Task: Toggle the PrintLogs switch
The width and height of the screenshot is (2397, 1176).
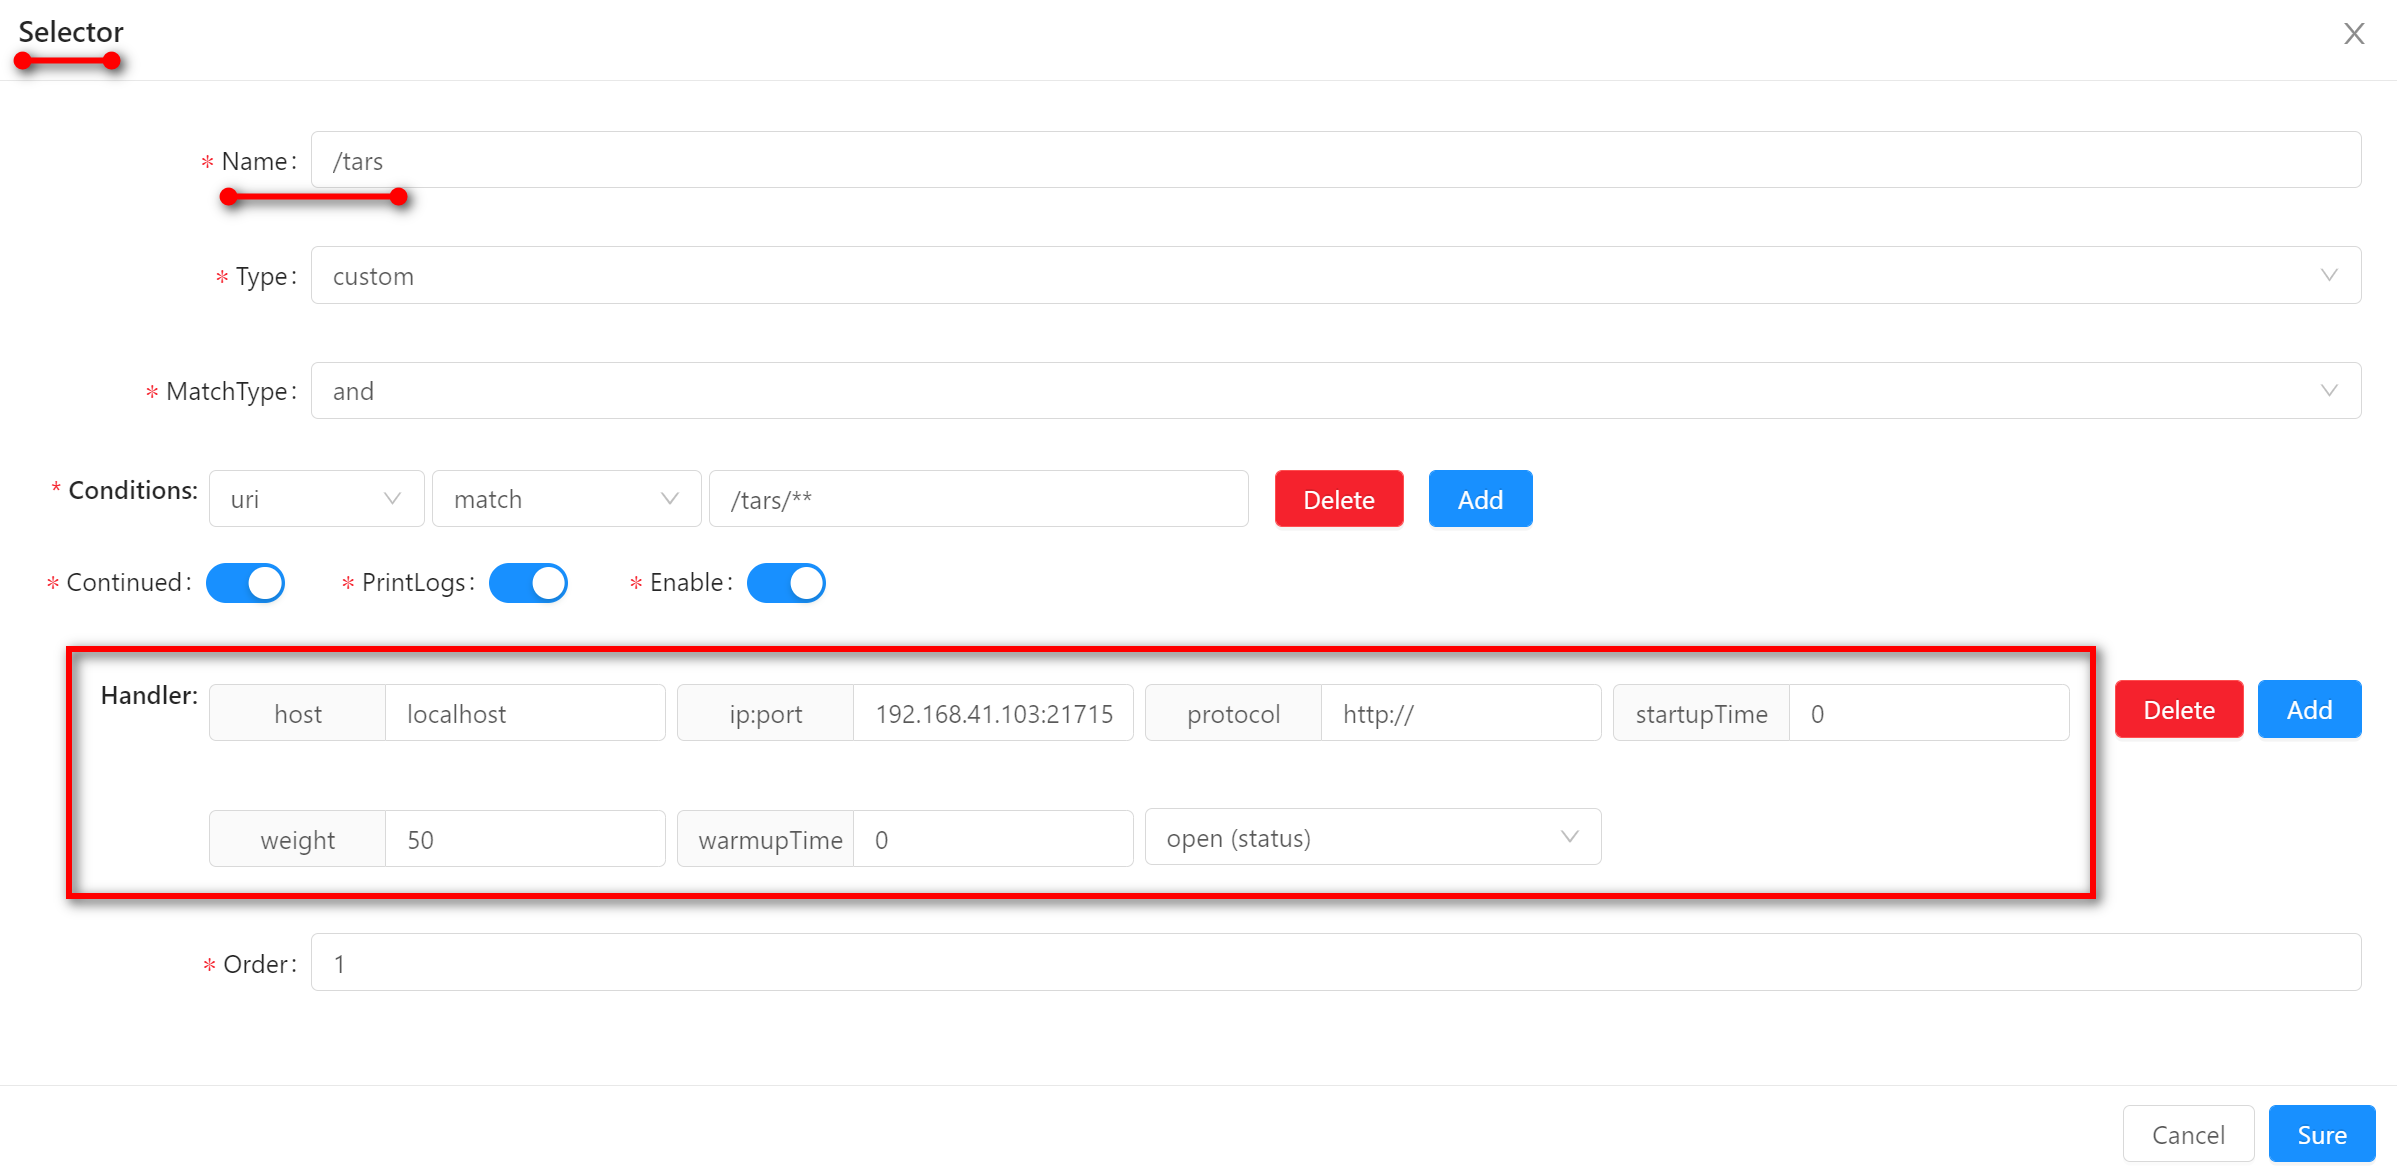Action: (528, 583)
